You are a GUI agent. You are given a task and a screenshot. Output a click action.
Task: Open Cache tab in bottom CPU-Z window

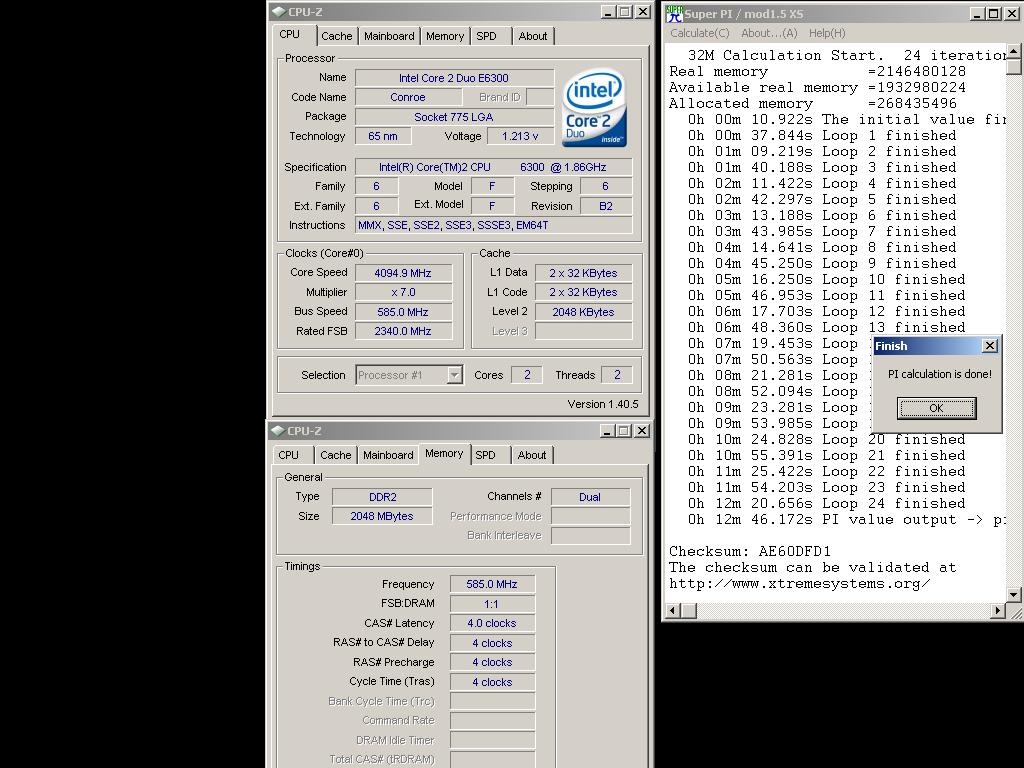pos(336,455)
